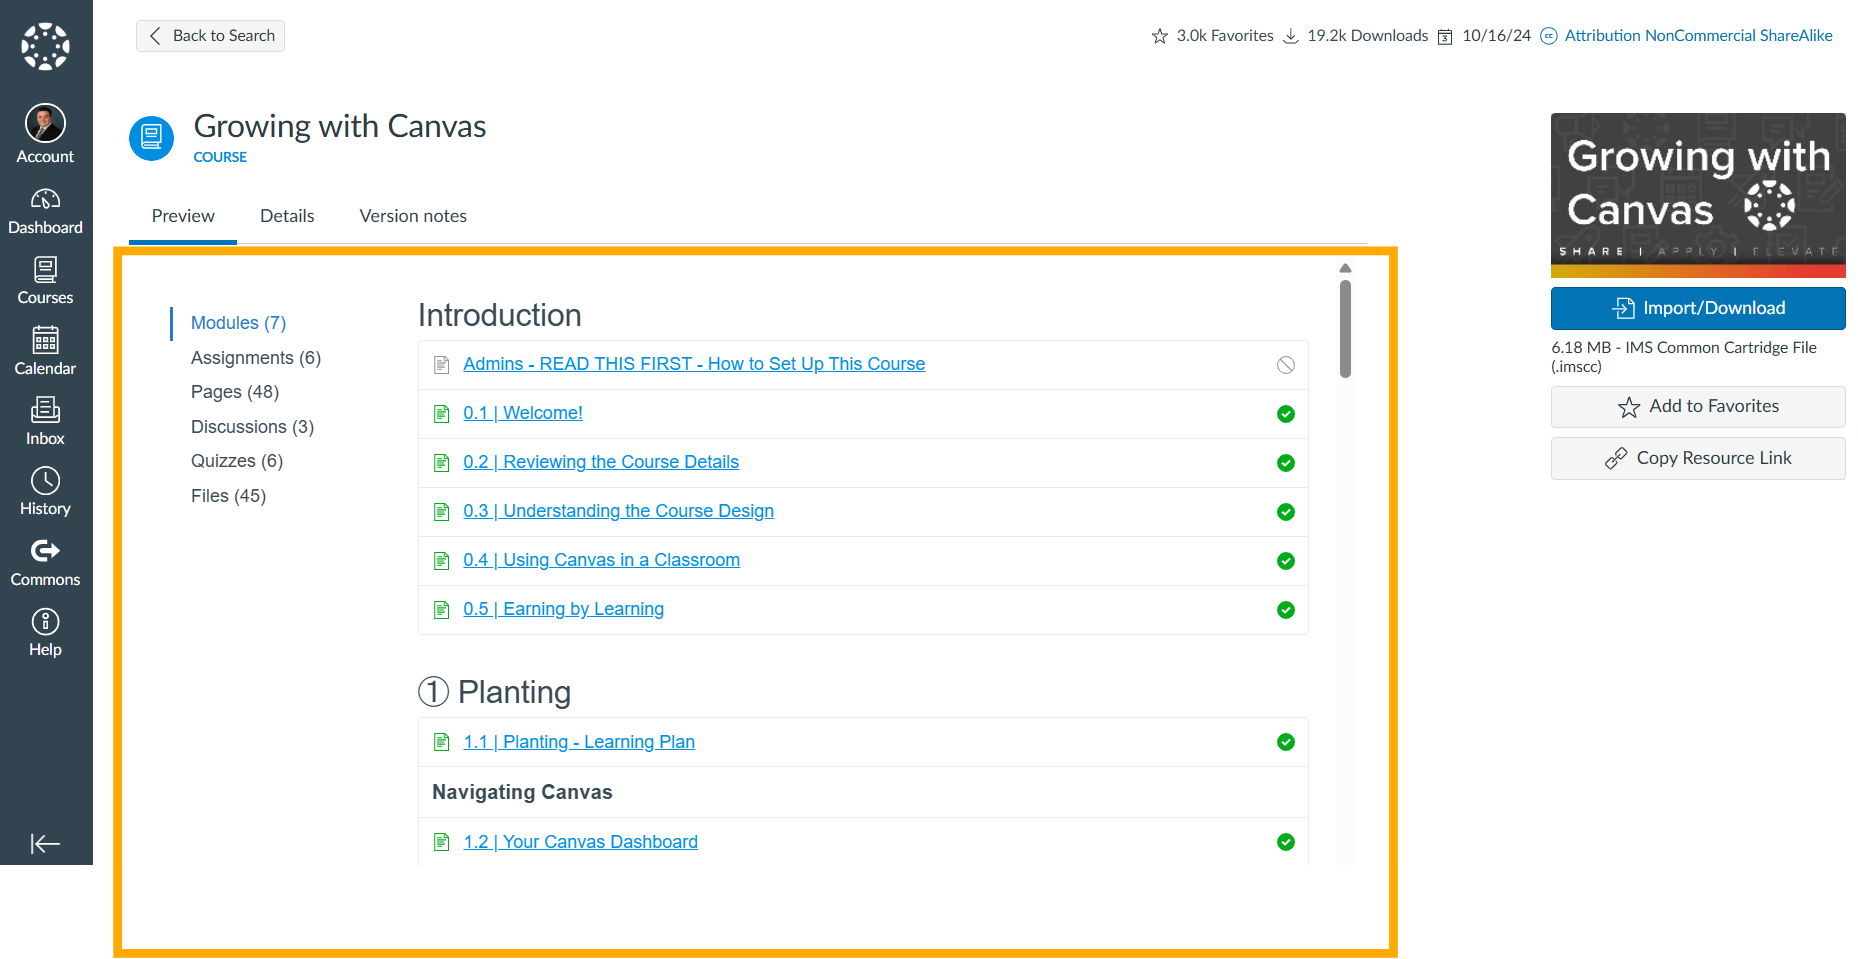Open the Attribution NonCommercial ShareAlike license link

(1697, 35)
